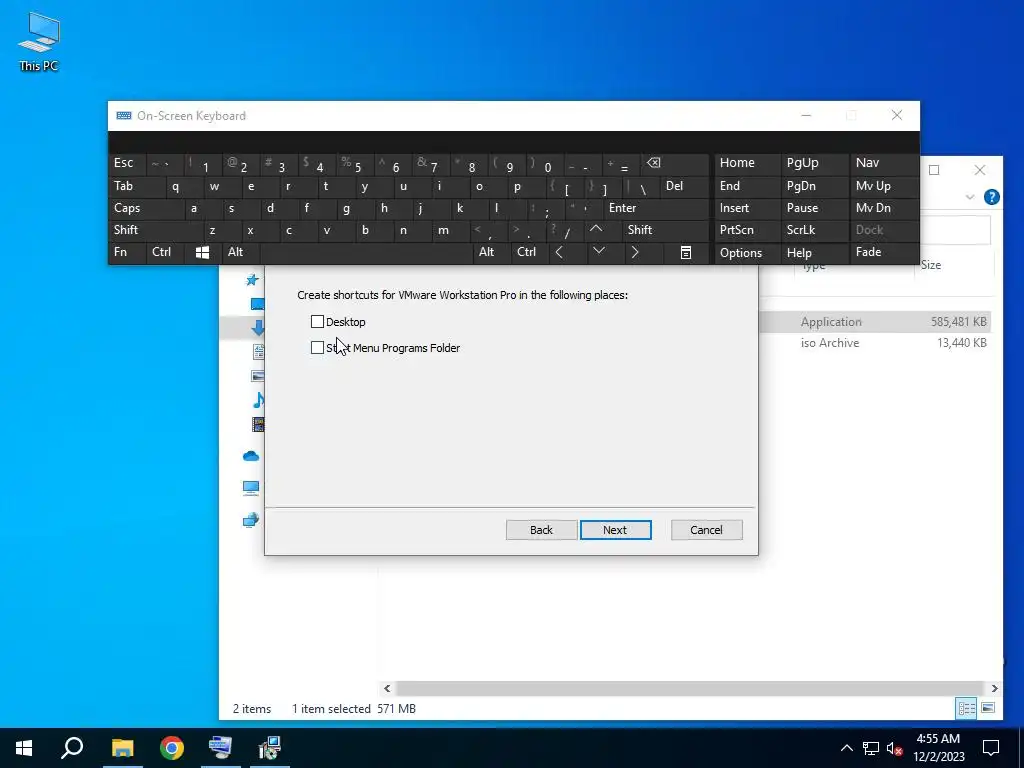Image resolution: width=1024 pixels, height=768 pixels.
Task: Open the This PC desktop icon
Action: coord(39,42)
